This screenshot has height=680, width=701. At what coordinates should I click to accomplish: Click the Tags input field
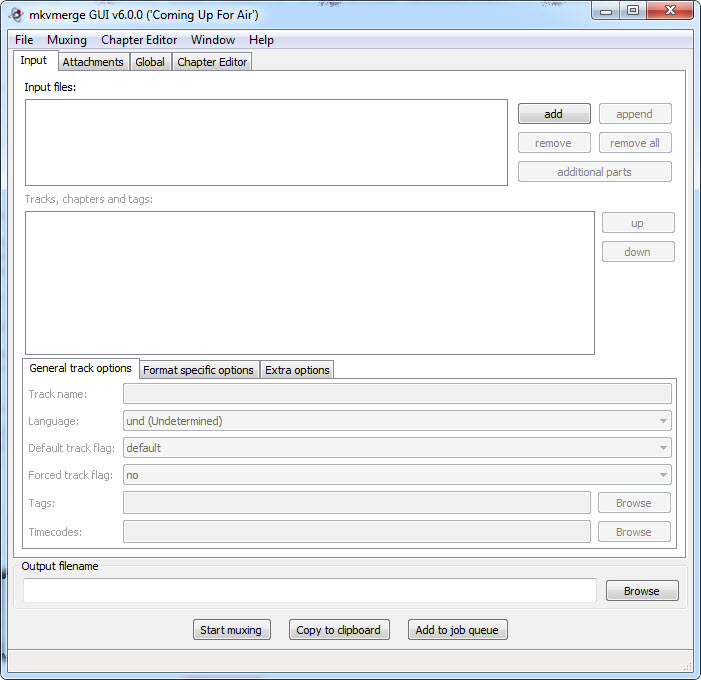tap(357, 503)
